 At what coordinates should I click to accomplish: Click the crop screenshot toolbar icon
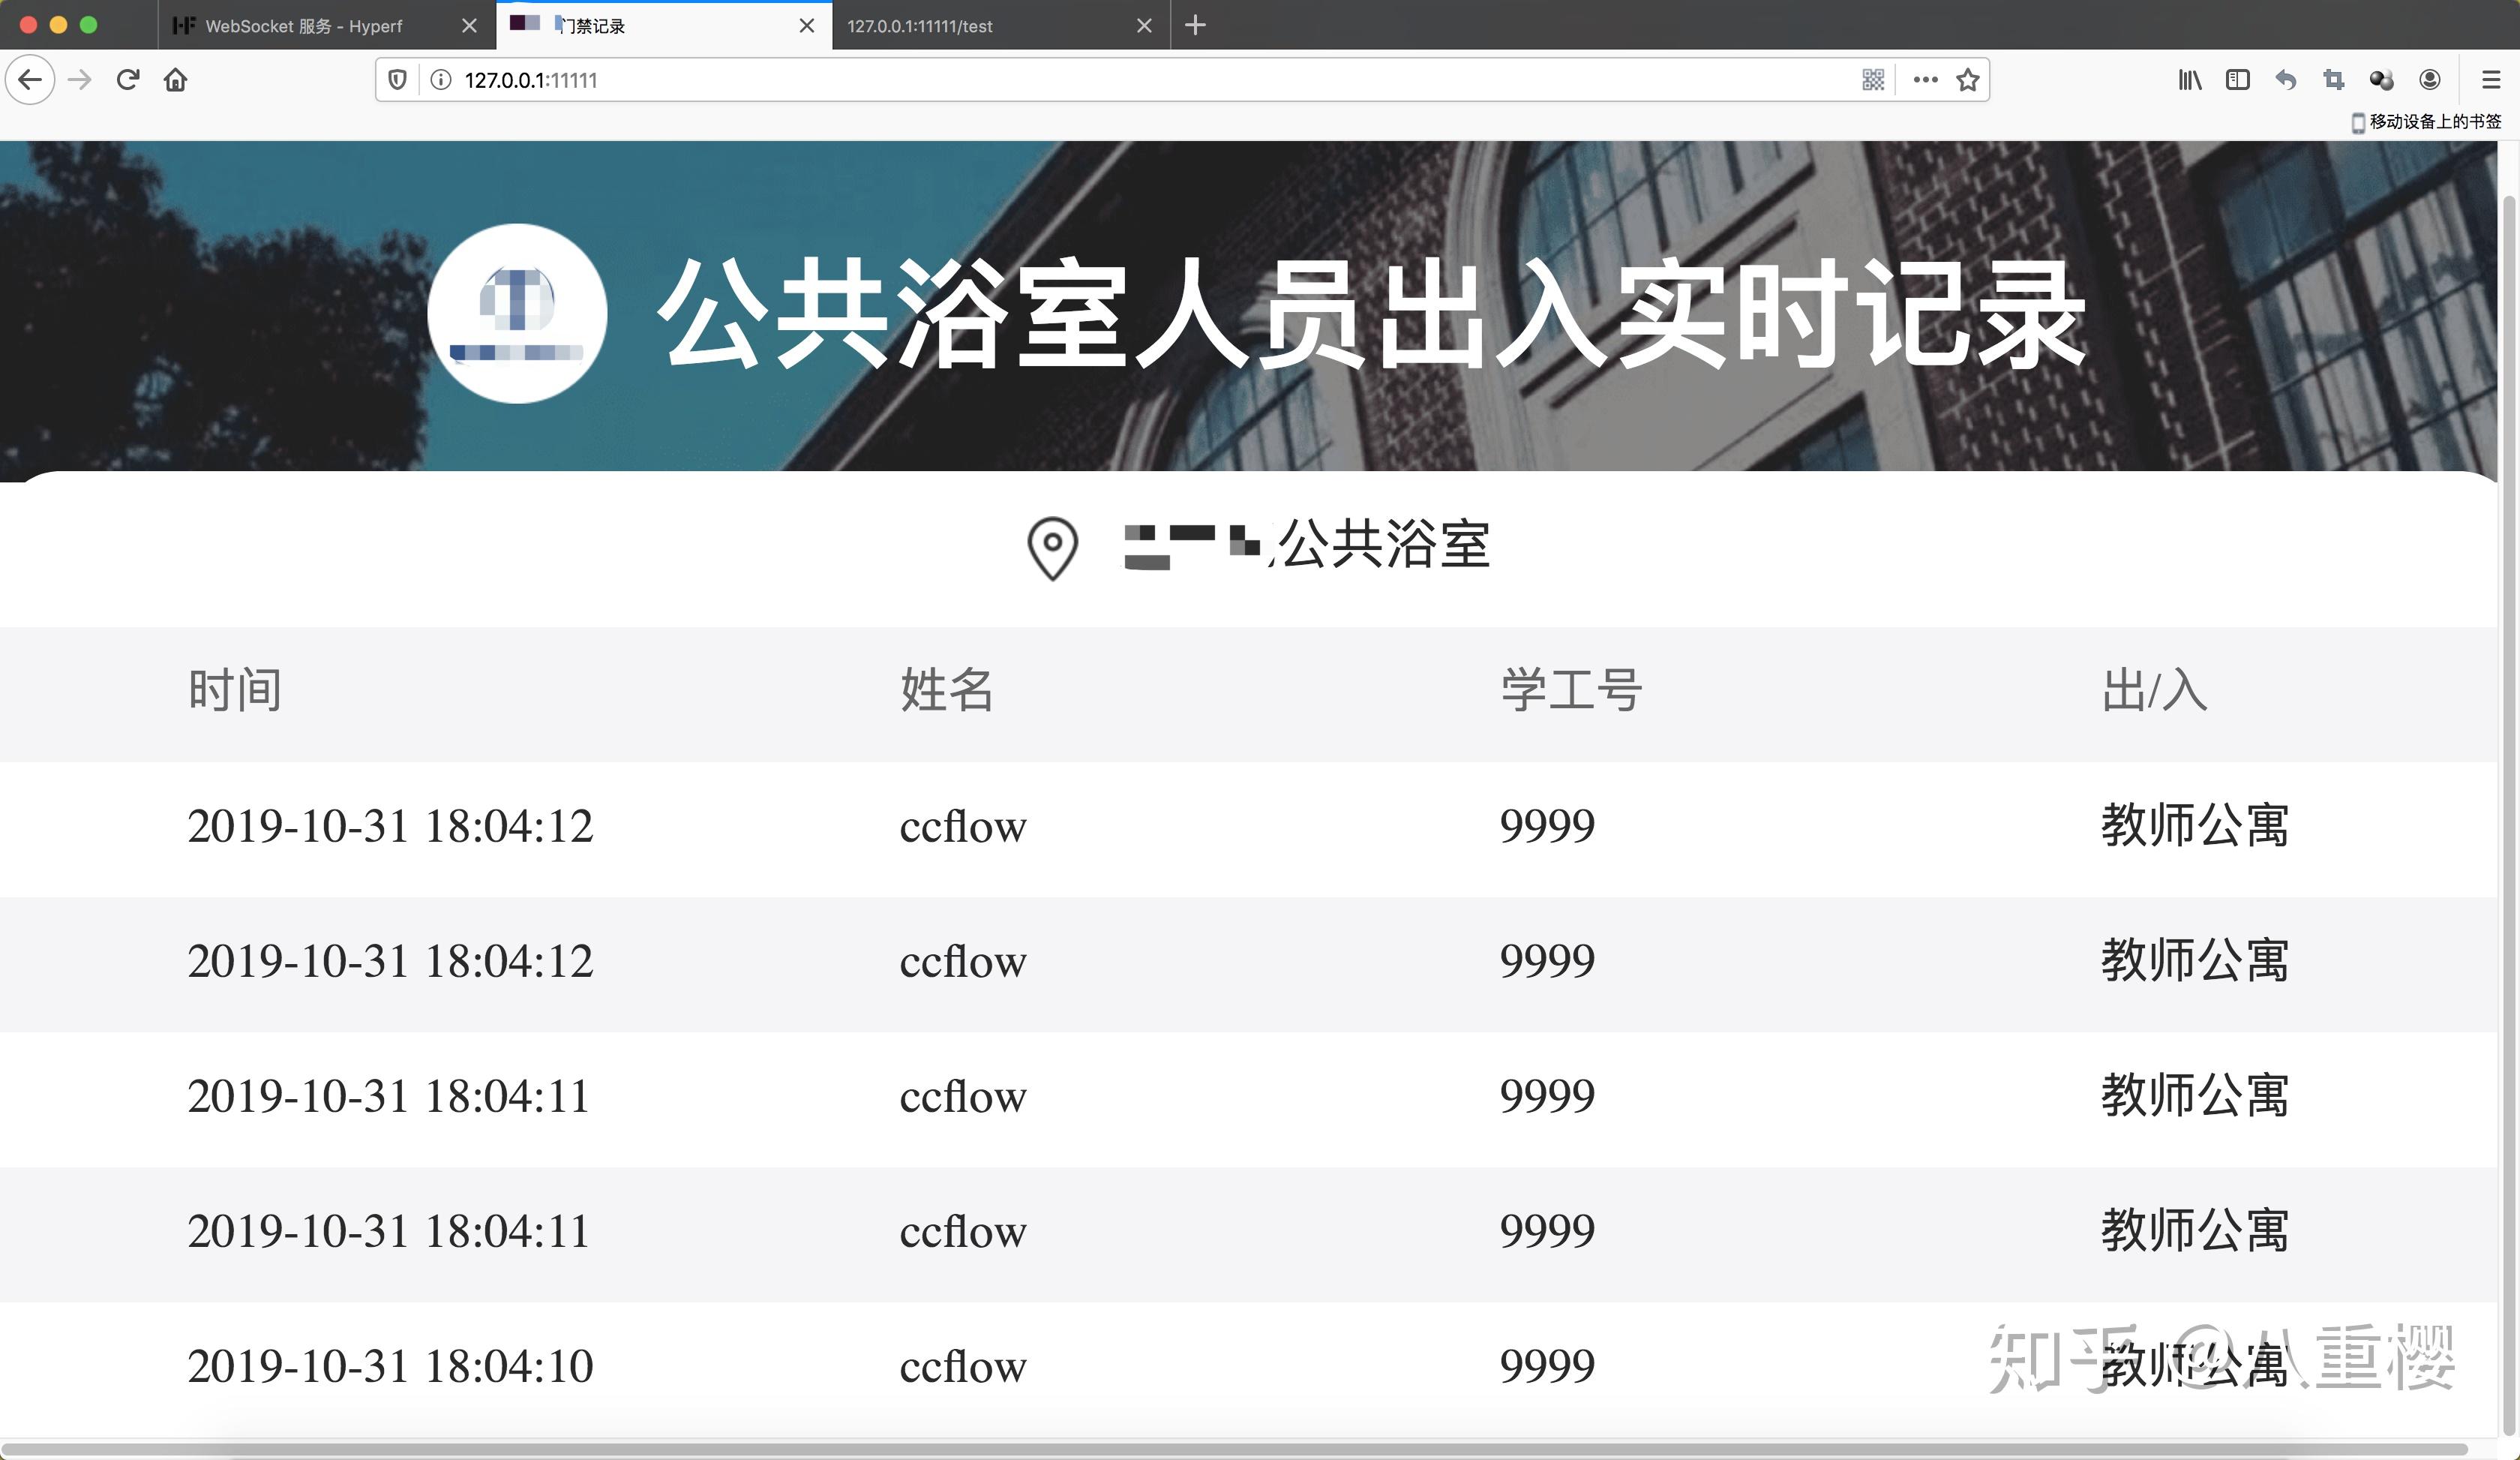(x=2334, y=80)
